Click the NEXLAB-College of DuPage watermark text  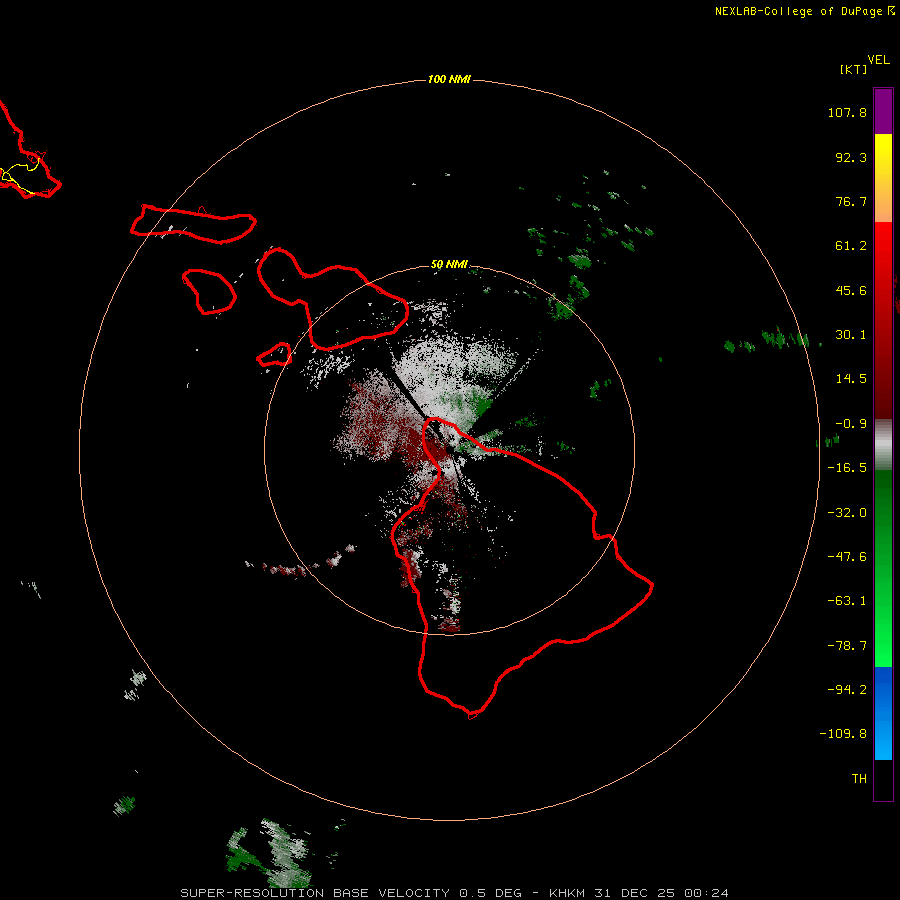pyautogui.click(x=804, y=11)
